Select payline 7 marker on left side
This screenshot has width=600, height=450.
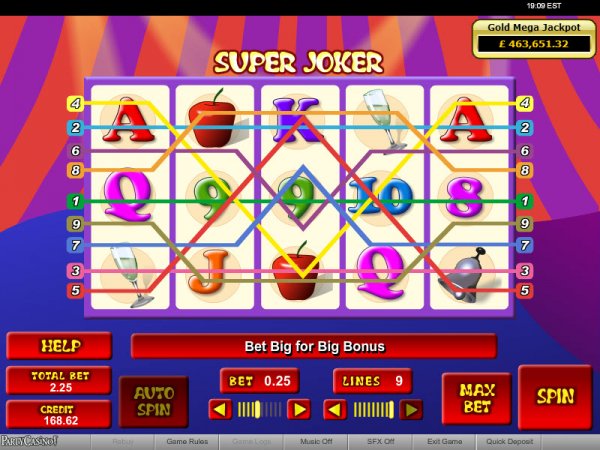click(x=75, y=245)
